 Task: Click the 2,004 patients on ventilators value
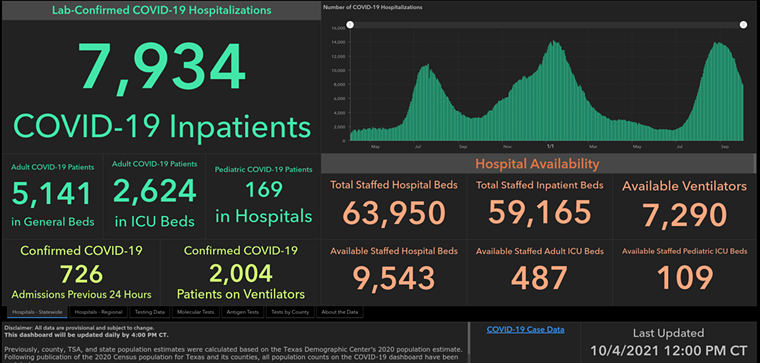click(x=241, y=274)
